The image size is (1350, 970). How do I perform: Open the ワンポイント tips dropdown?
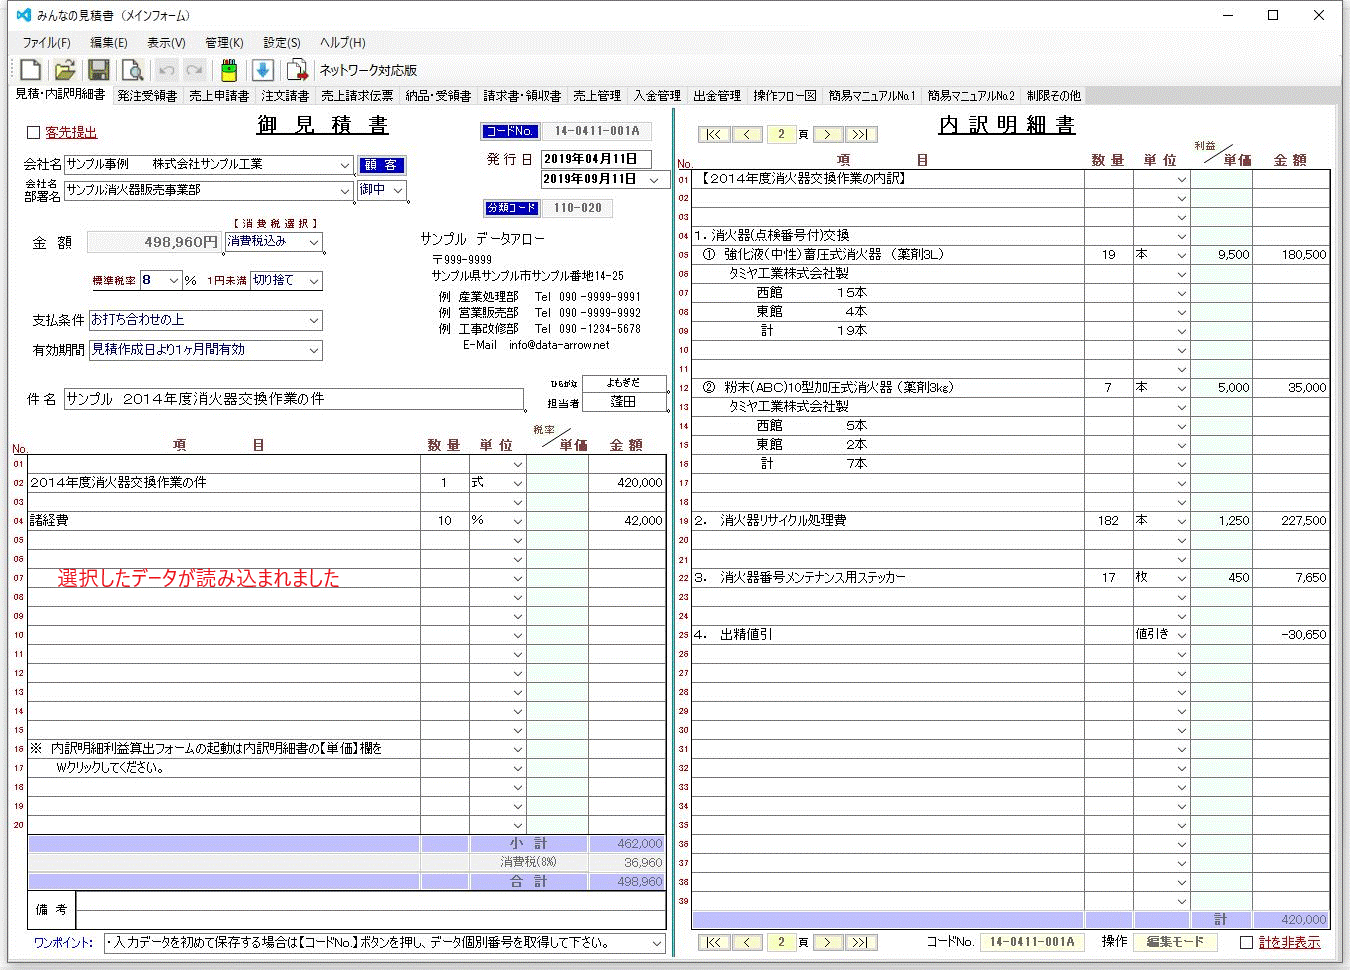(657, 943)
